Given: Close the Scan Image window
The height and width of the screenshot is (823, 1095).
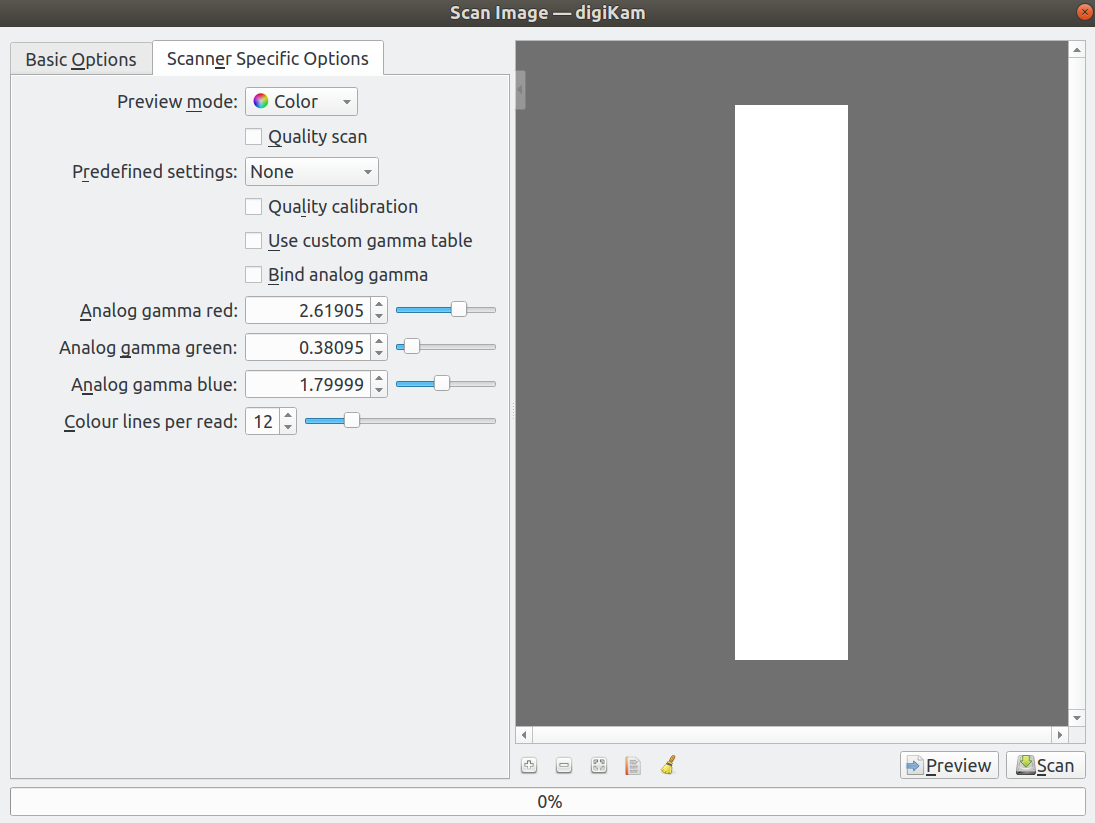Looking at the screenshot, I should [1083, 13].
